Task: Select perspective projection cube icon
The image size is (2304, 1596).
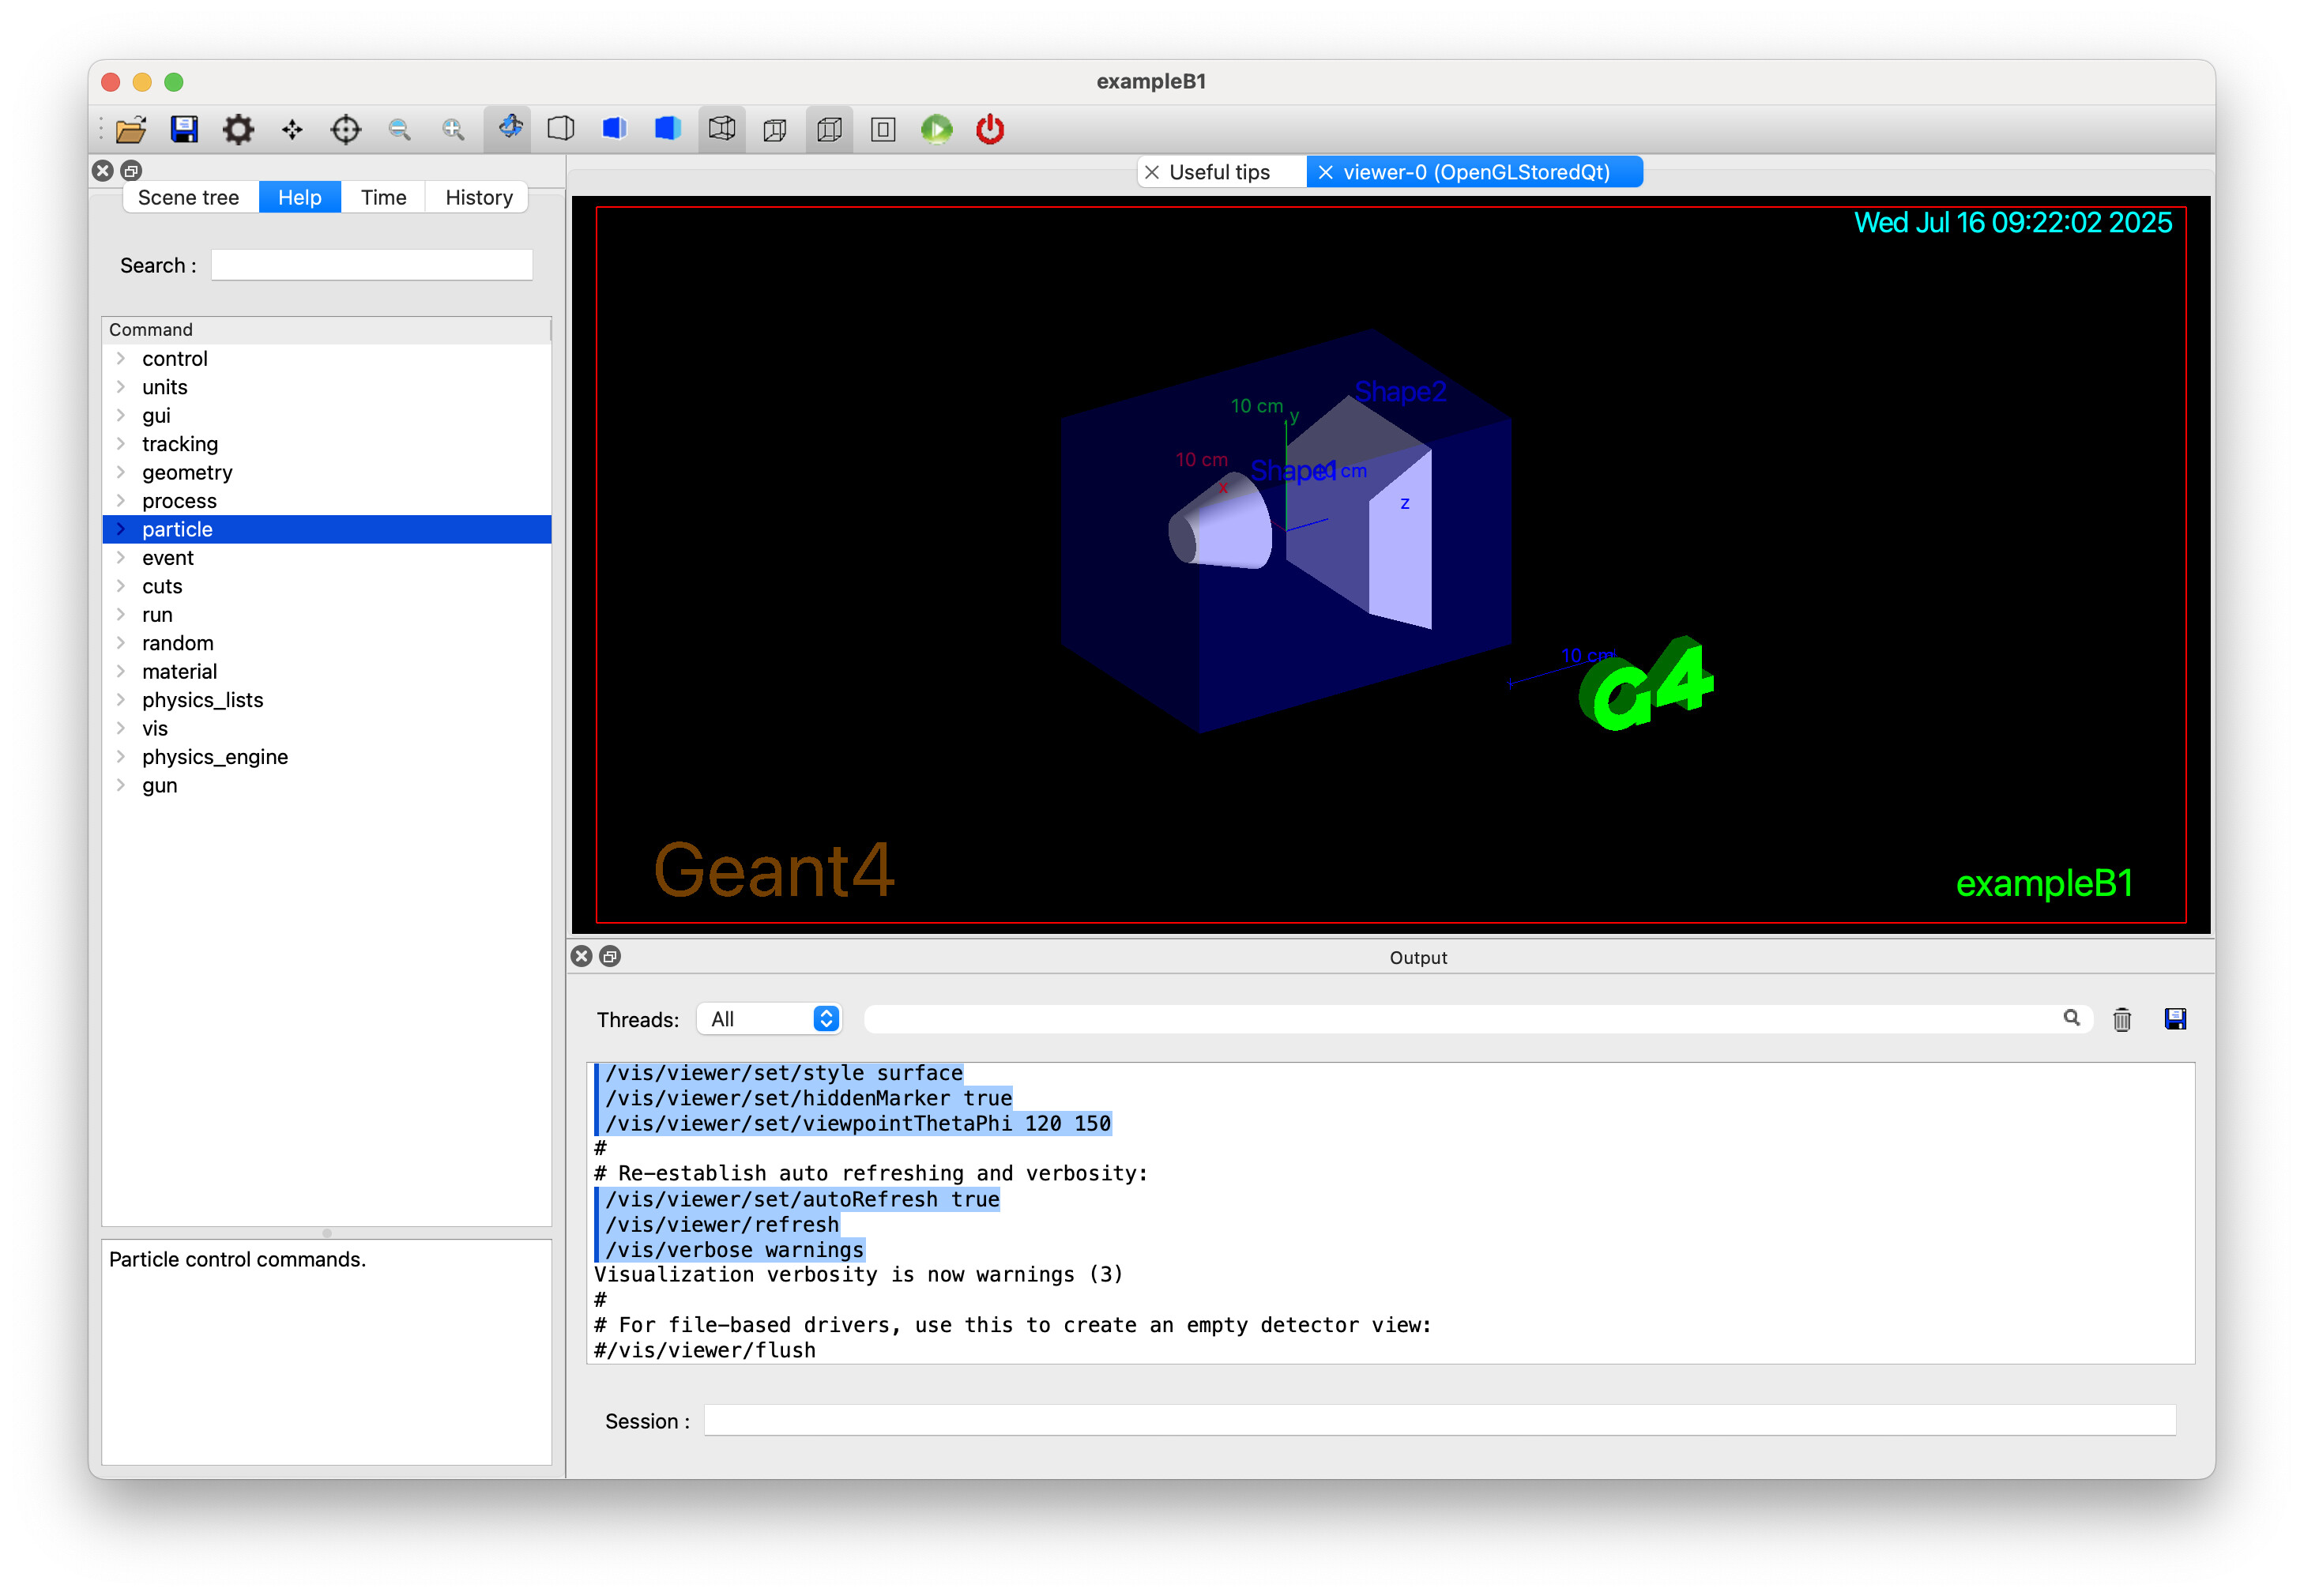Action: (x=775, y=129)
